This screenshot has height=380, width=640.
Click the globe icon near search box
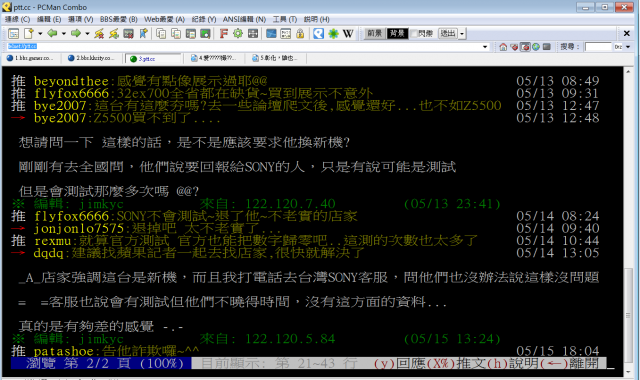(536, 47)
